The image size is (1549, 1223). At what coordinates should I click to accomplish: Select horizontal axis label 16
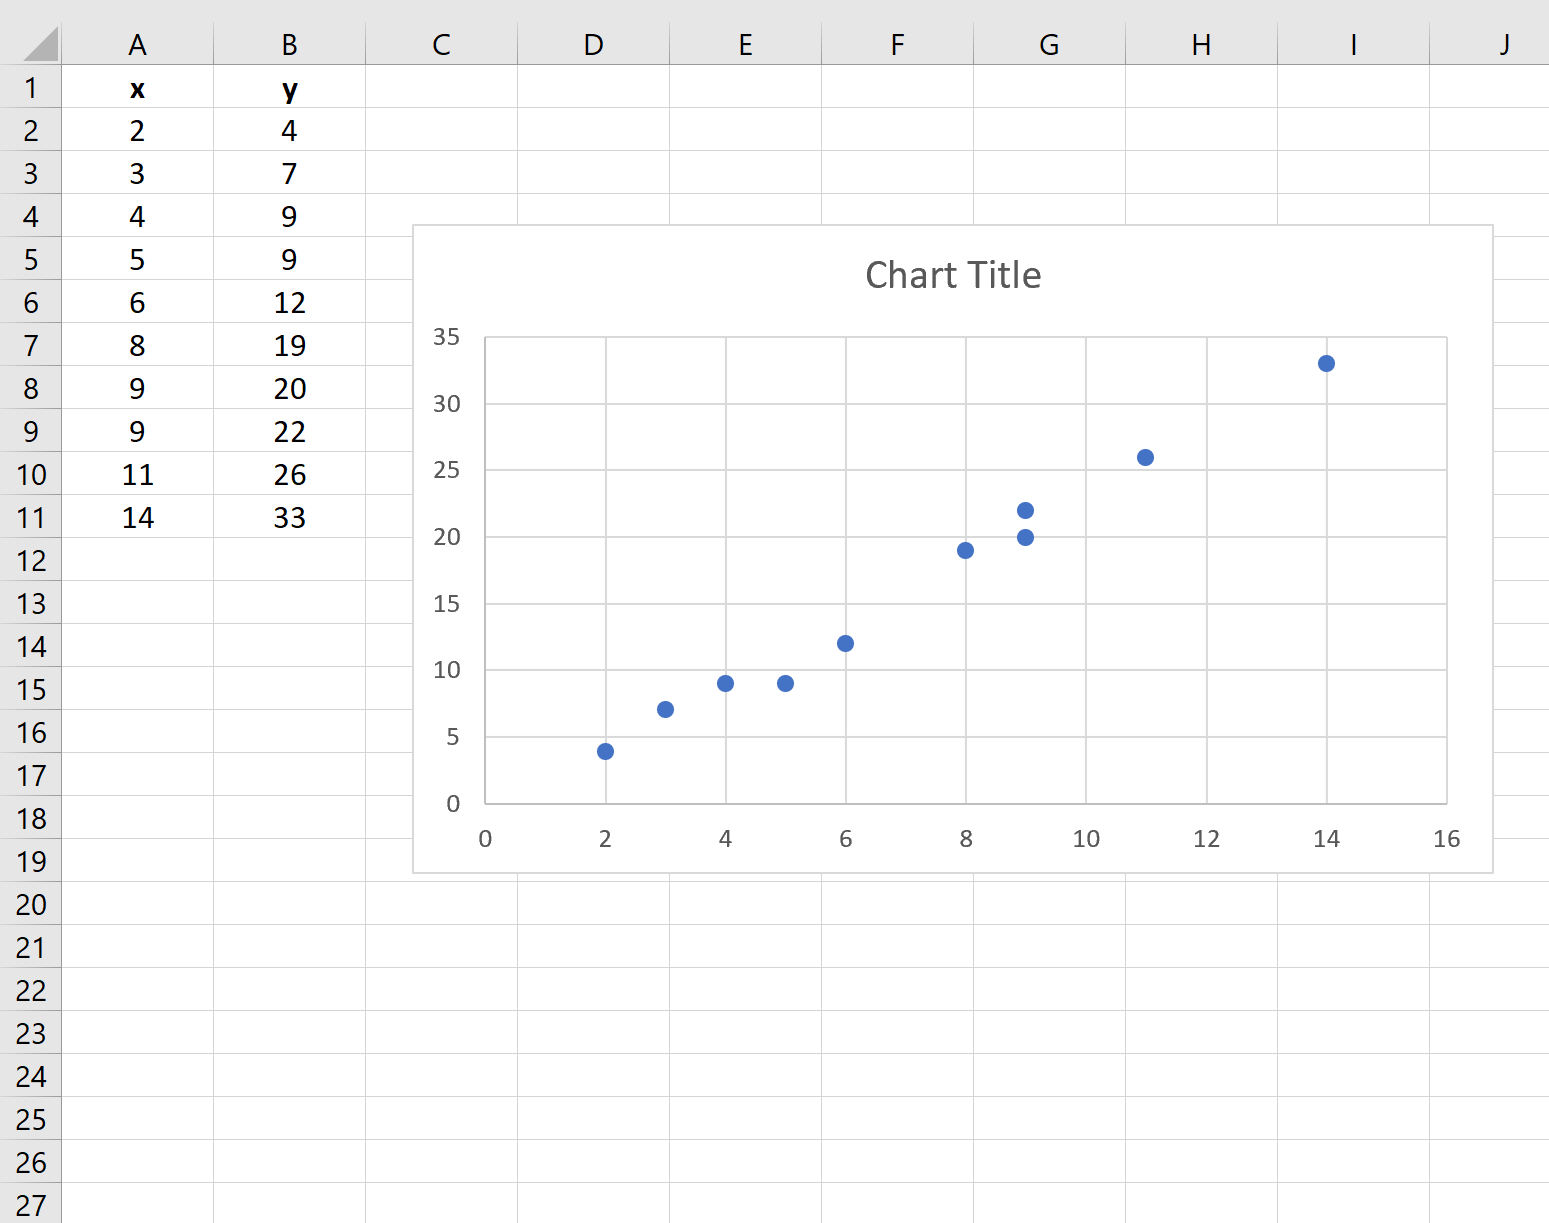[x=1446, y=838]
